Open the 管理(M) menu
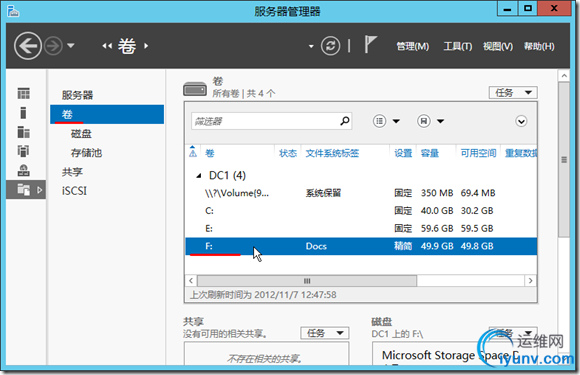Image resolution: width=580 pixels, height=375 pixels. pos(412,46)
